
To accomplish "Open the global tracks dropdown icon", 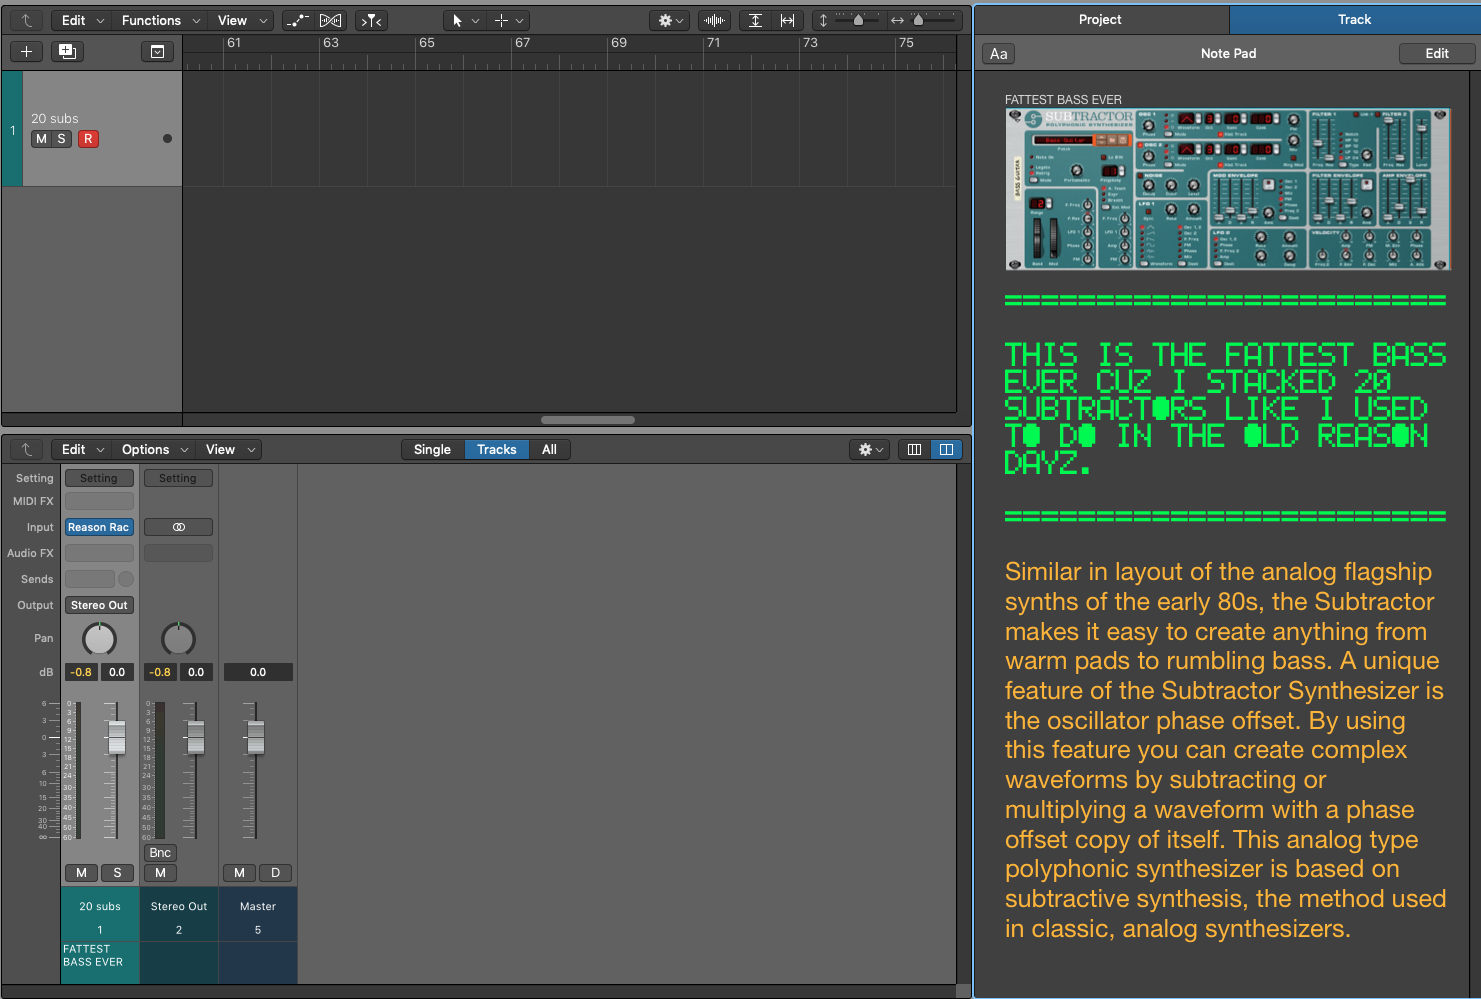I will point(157,52).
